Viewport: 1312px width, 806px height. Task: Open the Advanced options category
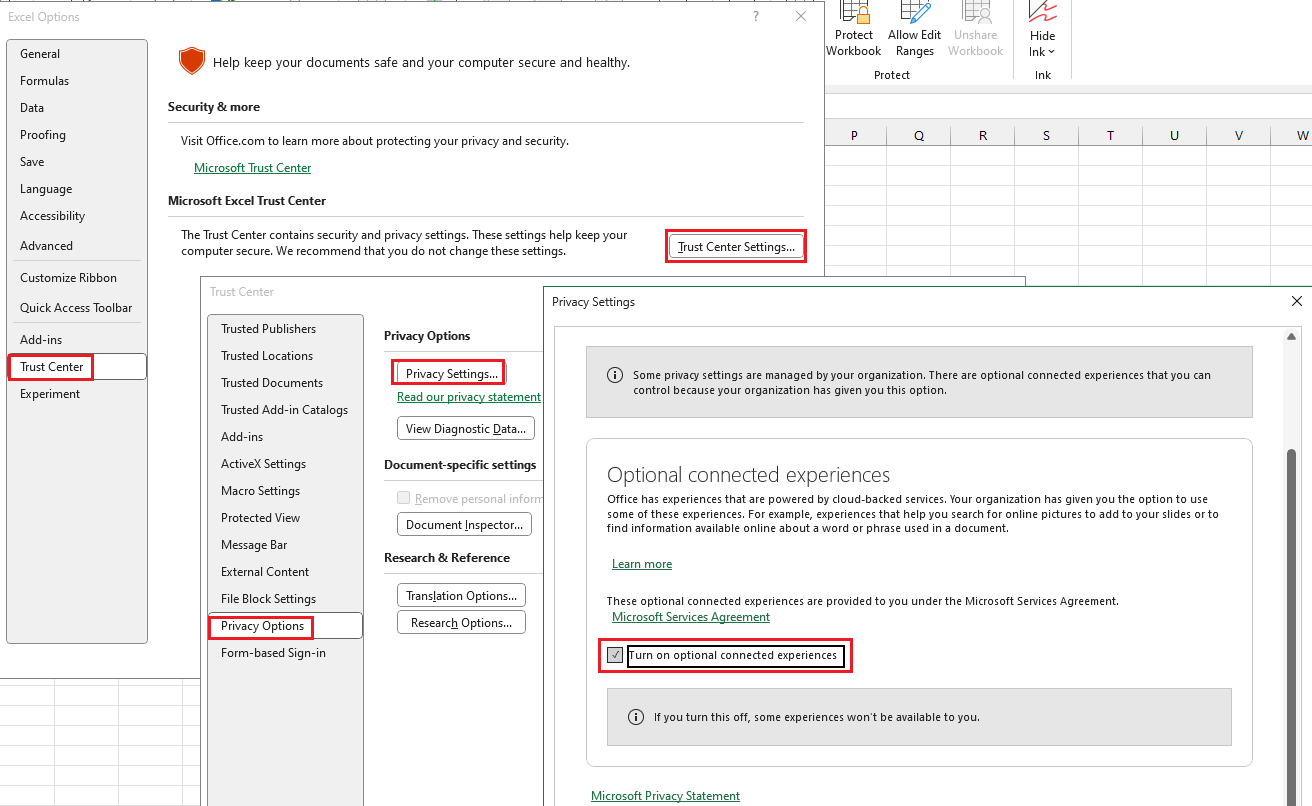coord(77,246)
